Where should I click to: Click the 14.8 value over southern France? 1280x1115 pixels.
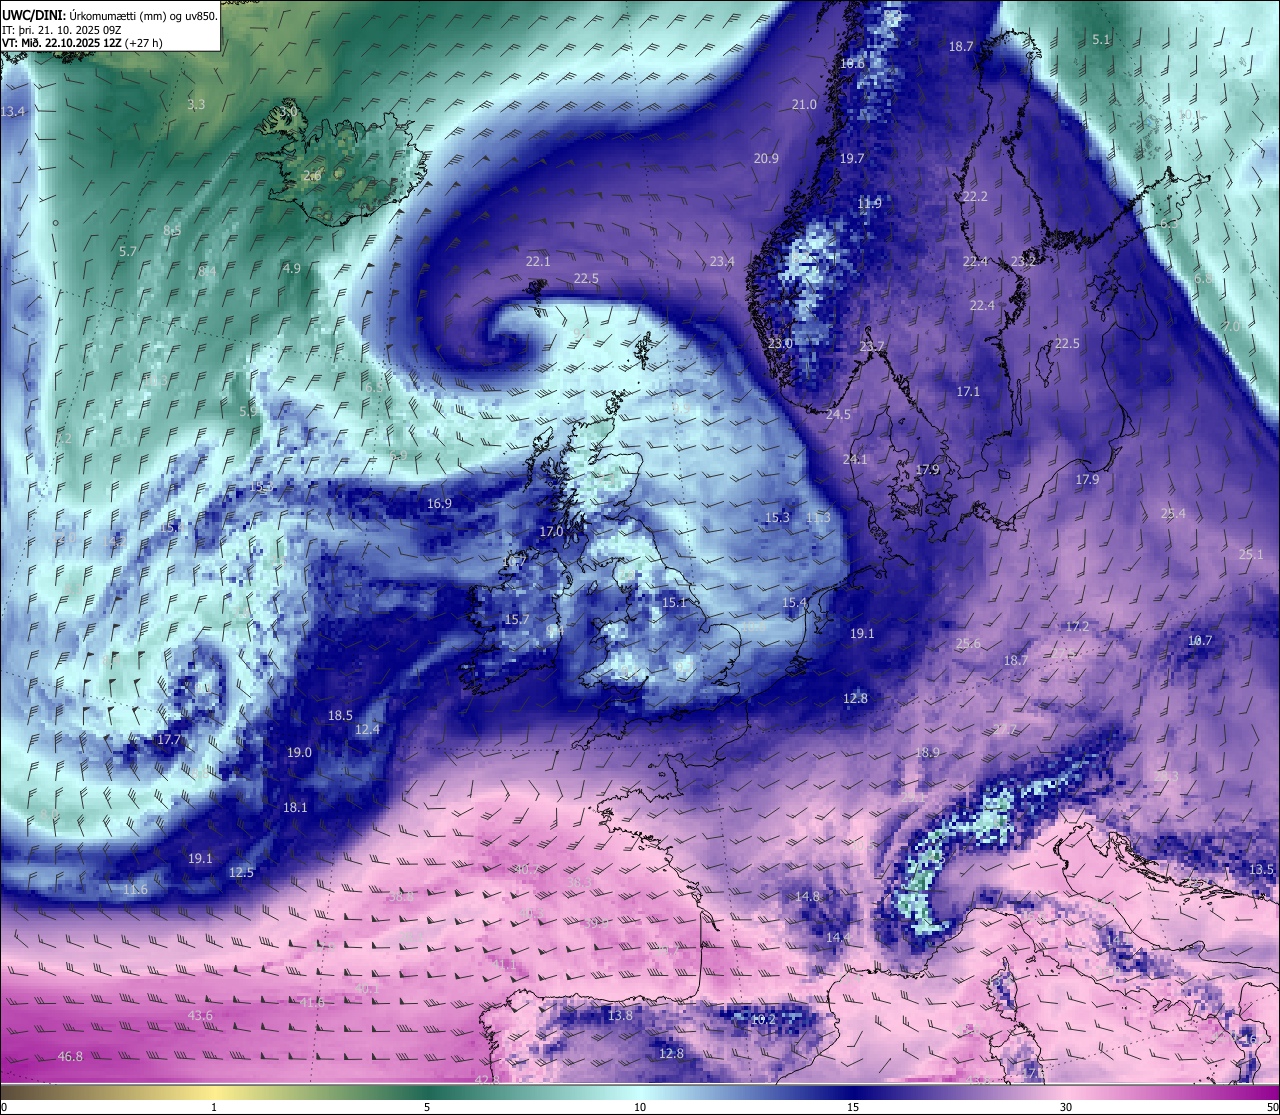pyautogui.click(x=807, y=896)
